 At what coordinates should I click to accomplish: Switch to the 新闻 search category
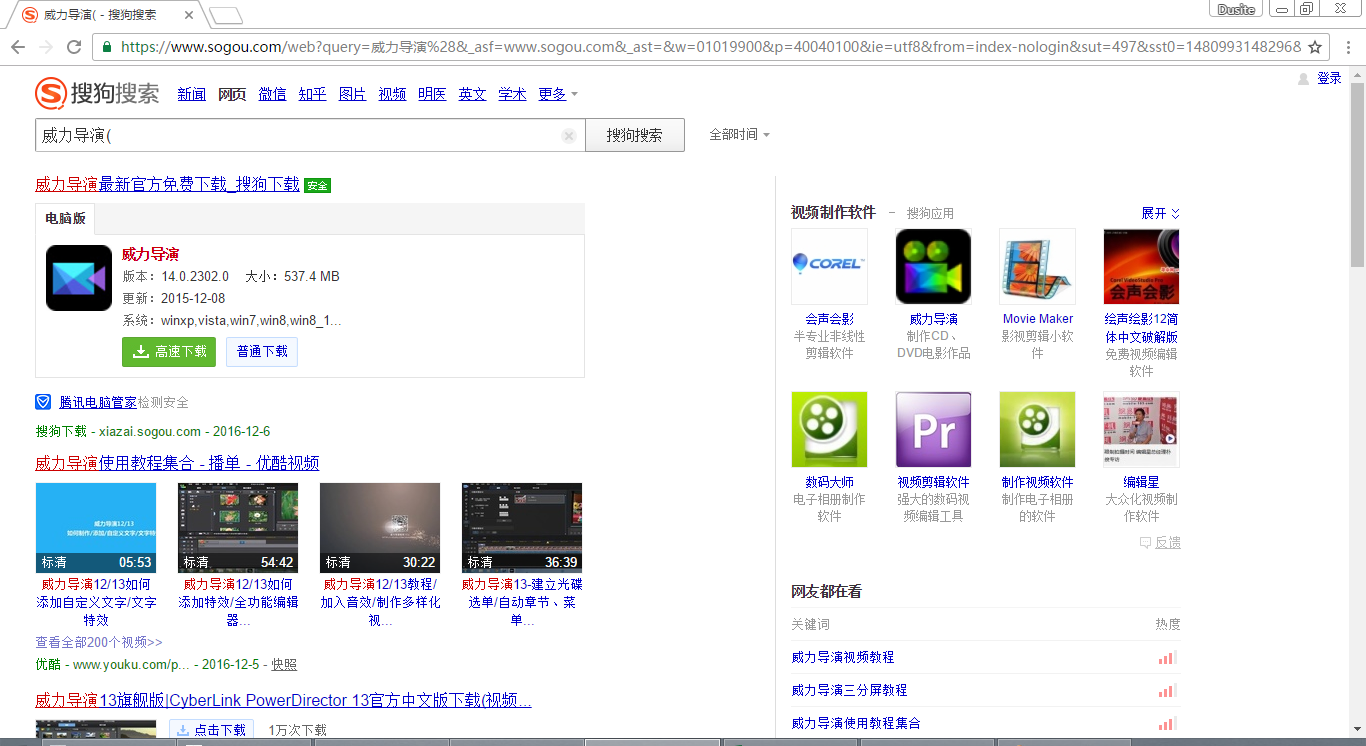tap(191, 94)
